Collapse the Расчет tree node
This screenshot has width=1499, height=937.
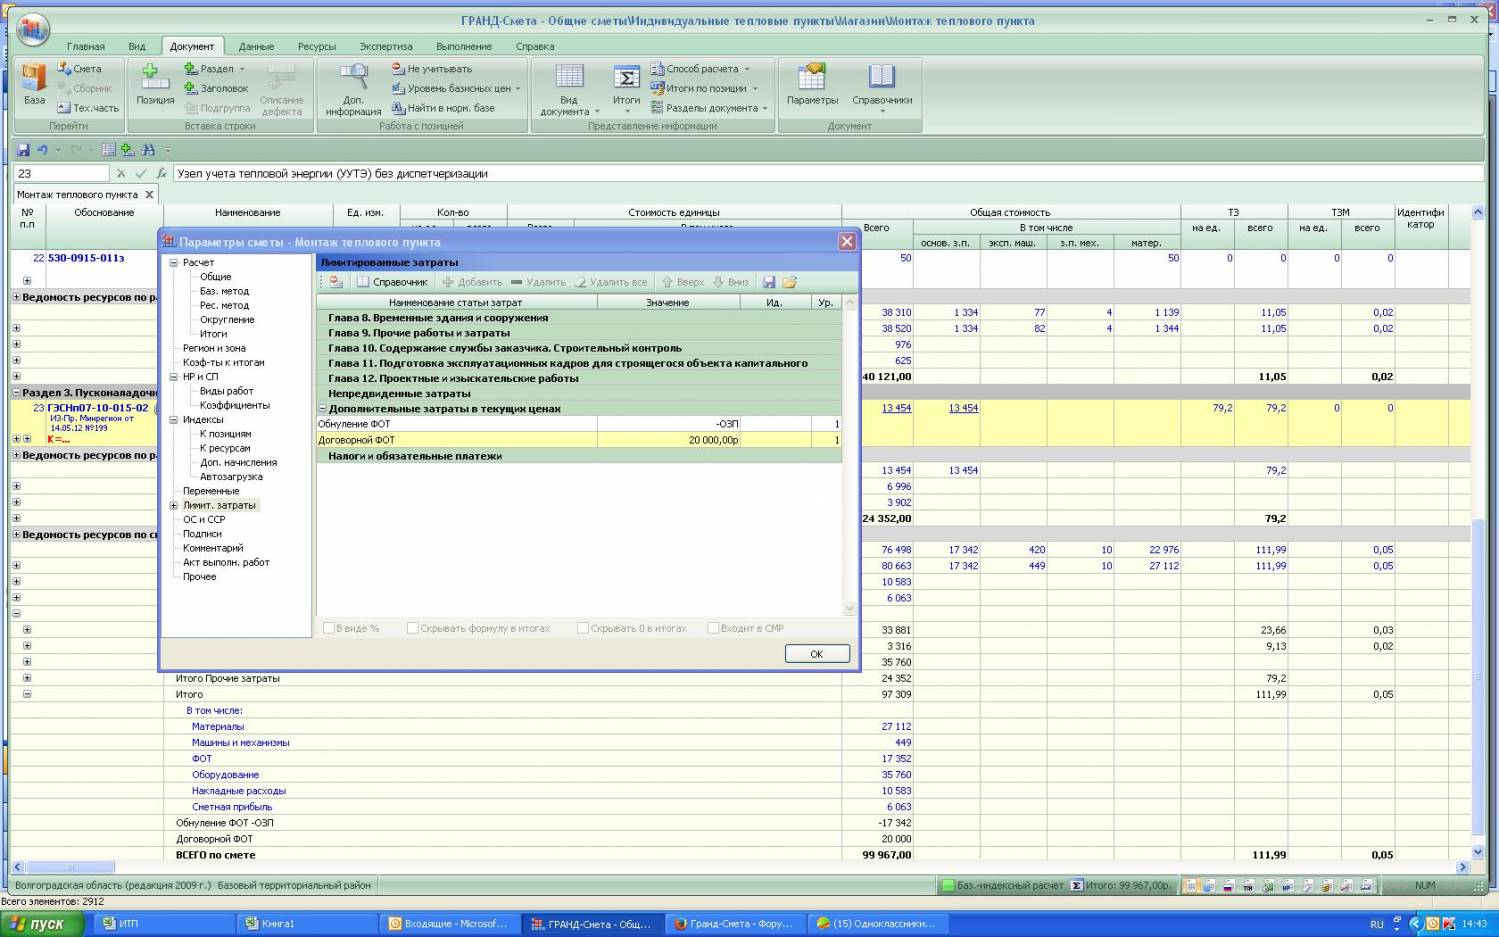tap(173, 263)
